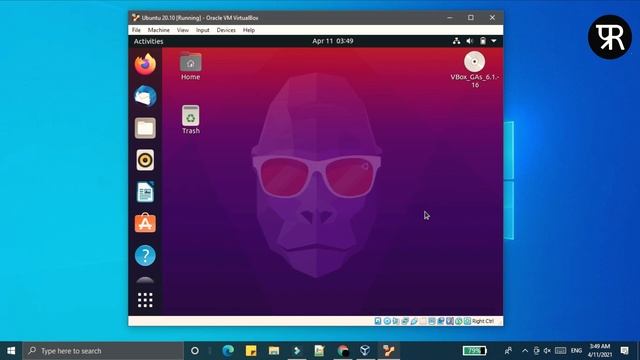
Task: Open the VirtualBox View menu
Action: (183, 30)
